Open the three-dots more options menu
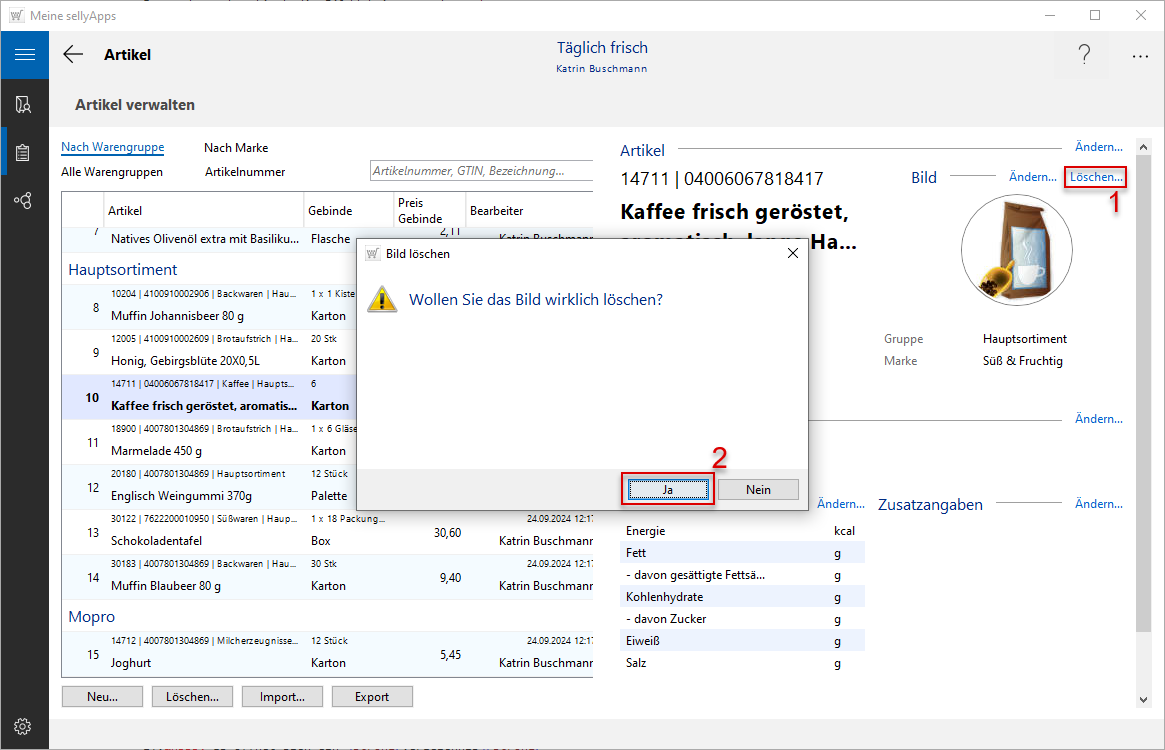Viewport: 1165px width, 750px height. pos(1140,56)
